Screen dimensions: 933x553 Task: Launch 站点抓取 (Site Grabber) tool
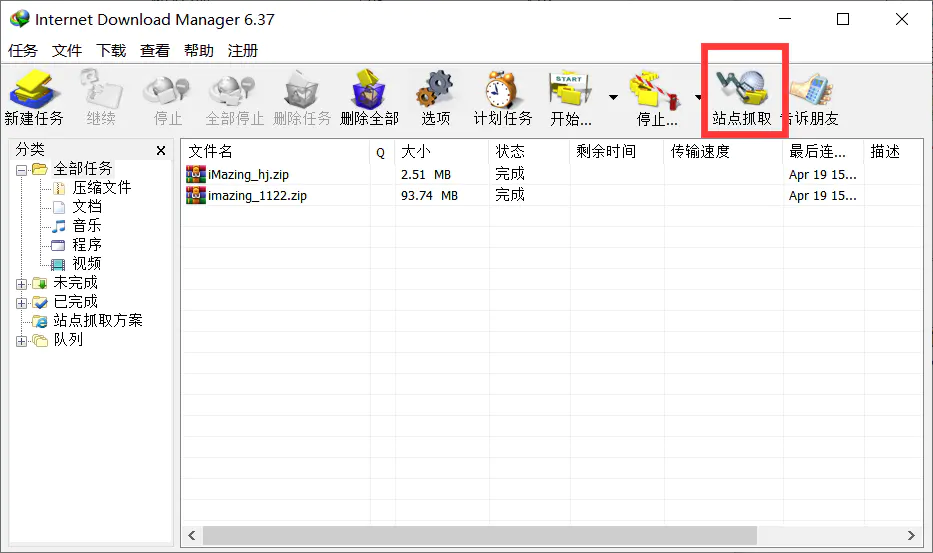pos(742,97)
